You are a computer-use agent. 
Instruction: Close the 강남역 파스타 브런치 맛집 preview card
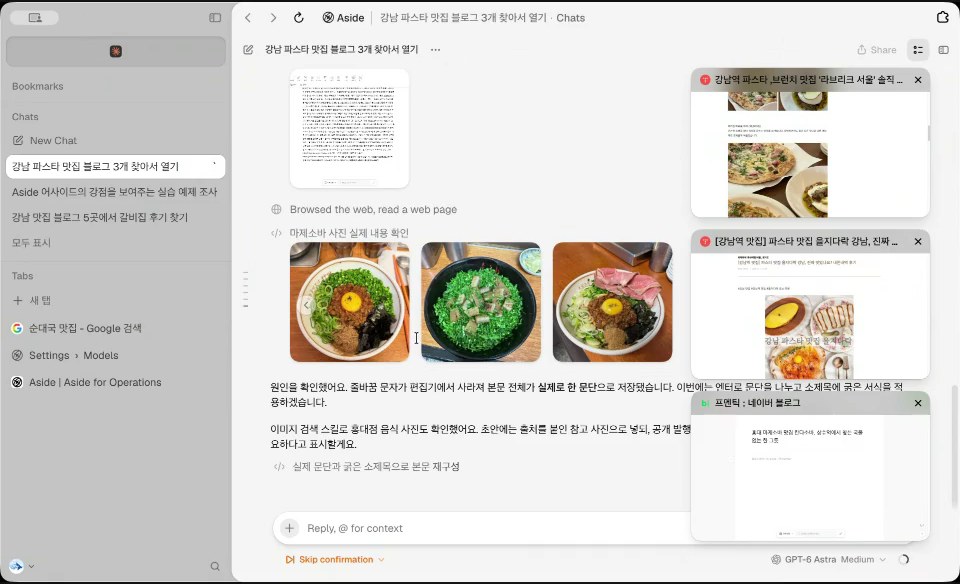pyautogui.click(x=918, y=80)
